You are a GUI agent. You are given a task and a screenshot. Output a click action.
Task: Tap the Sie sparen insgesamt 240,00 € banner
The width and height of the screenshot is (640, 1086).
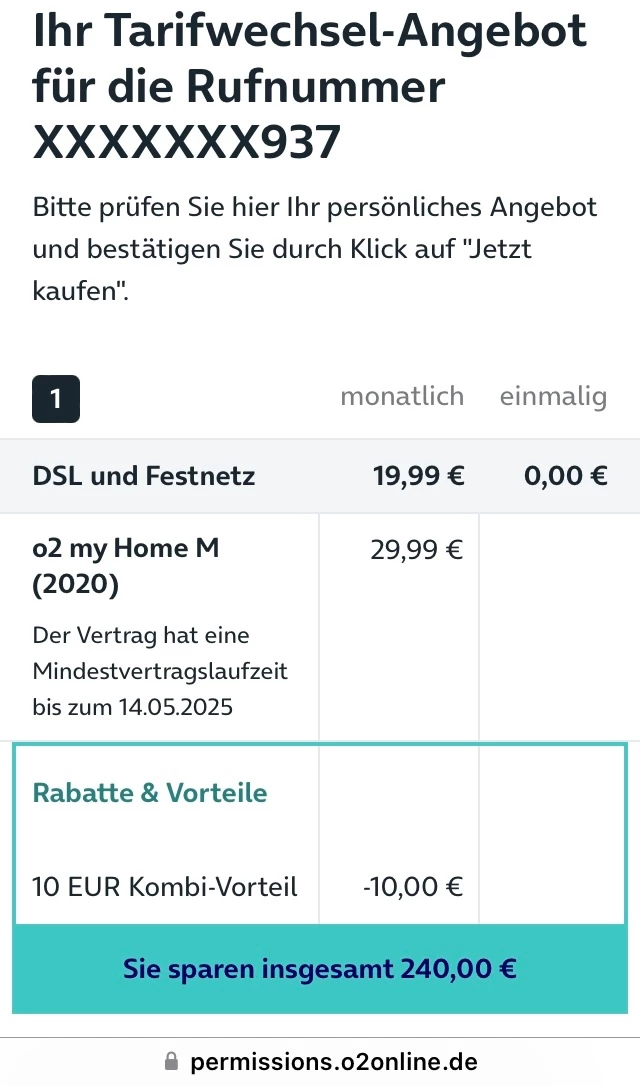click(x=320, y=969)
